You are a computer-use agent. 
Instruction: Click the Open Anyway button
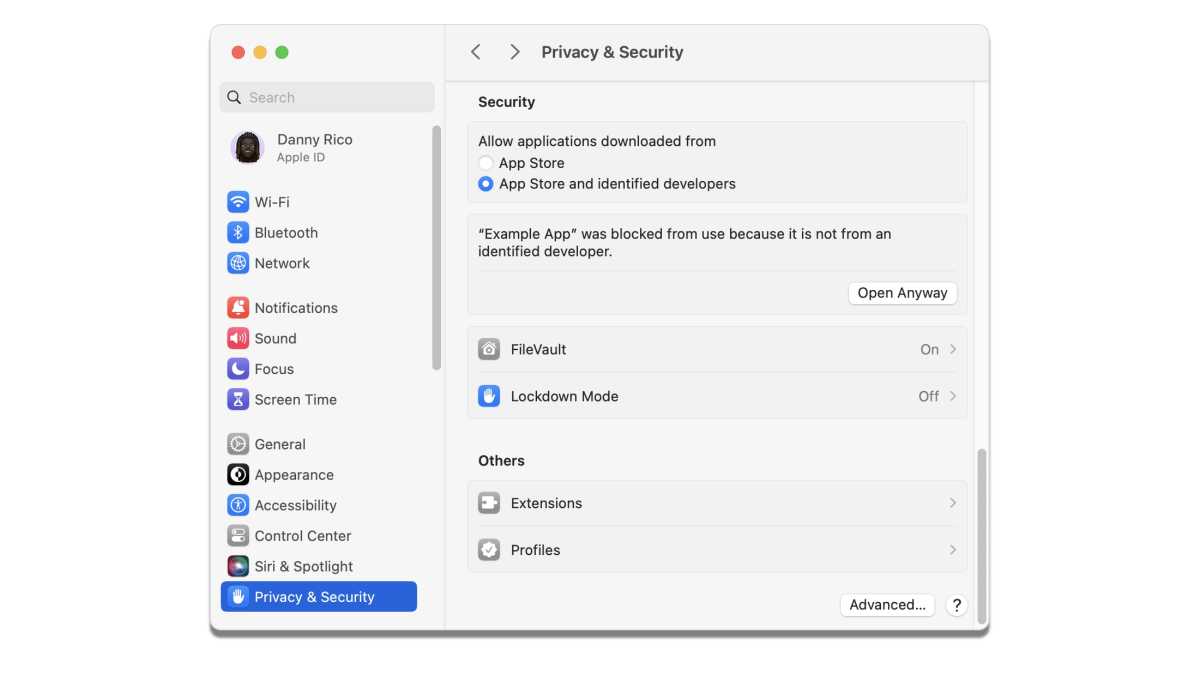click(x=902, y=293)
